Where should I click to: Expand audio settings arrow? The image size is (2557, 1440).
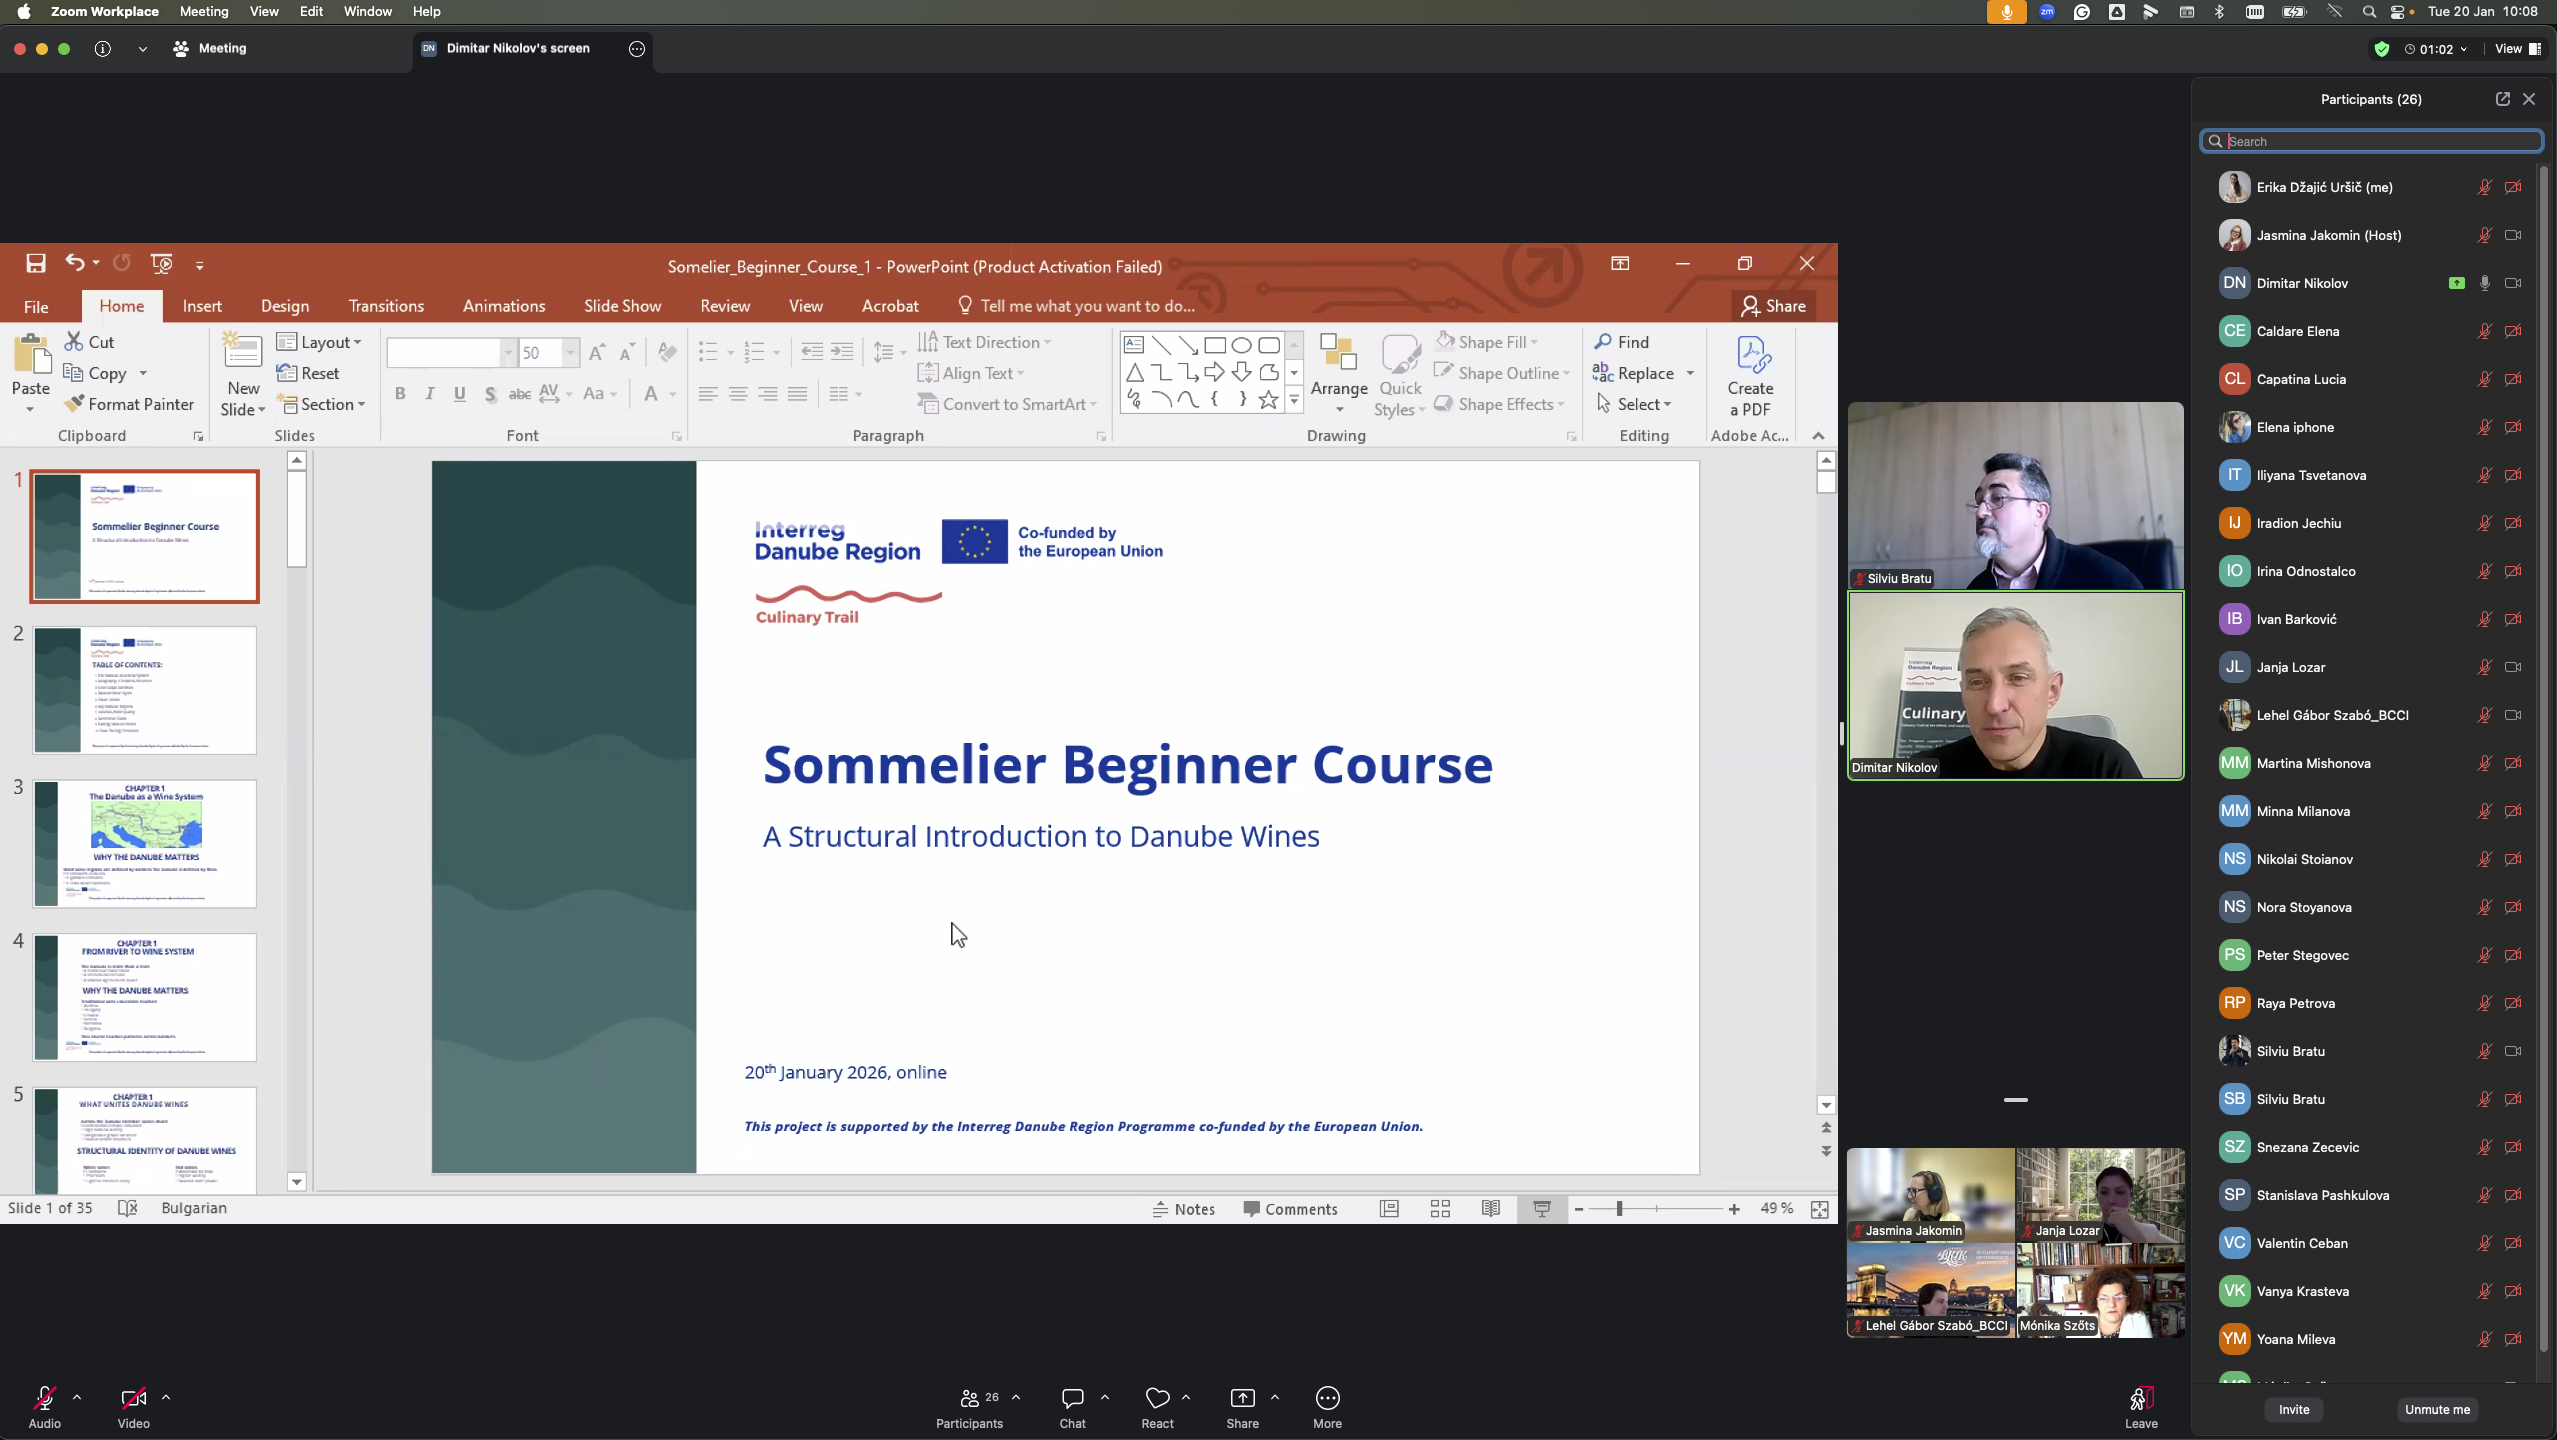[77, 1397]
